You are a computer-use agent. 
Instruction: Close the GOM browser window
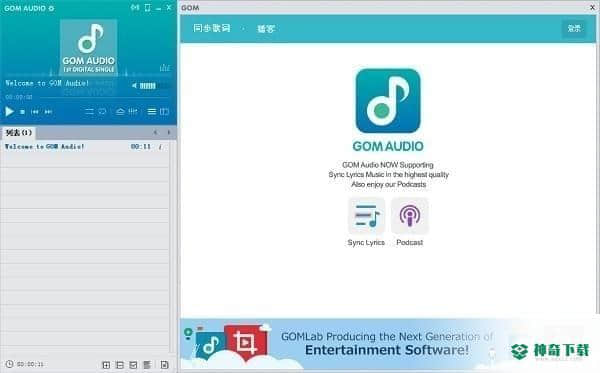click(592, 7)
